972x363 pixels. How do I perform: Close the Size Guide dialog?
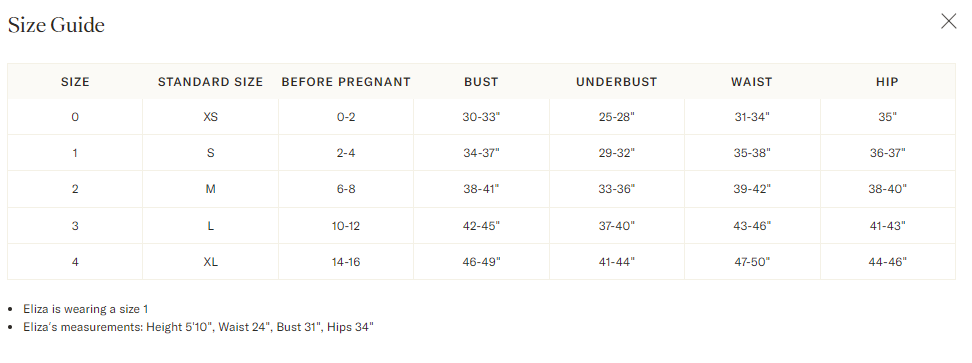coord(948,22)
